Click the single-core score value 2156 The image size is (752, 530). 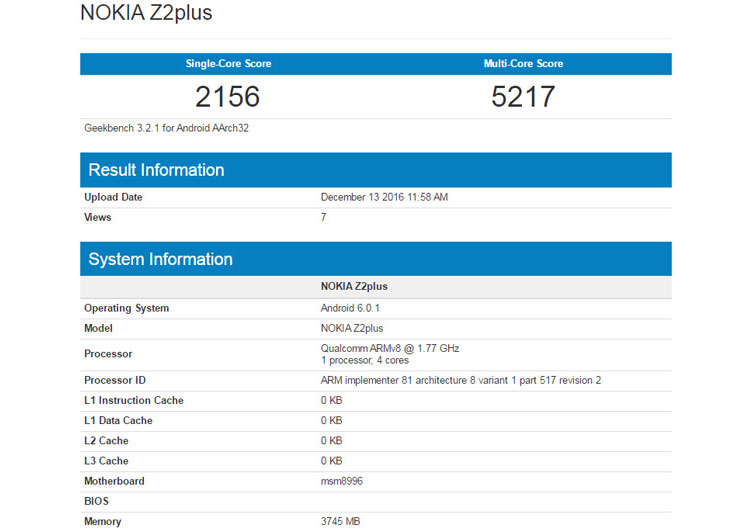coord(228,96)
